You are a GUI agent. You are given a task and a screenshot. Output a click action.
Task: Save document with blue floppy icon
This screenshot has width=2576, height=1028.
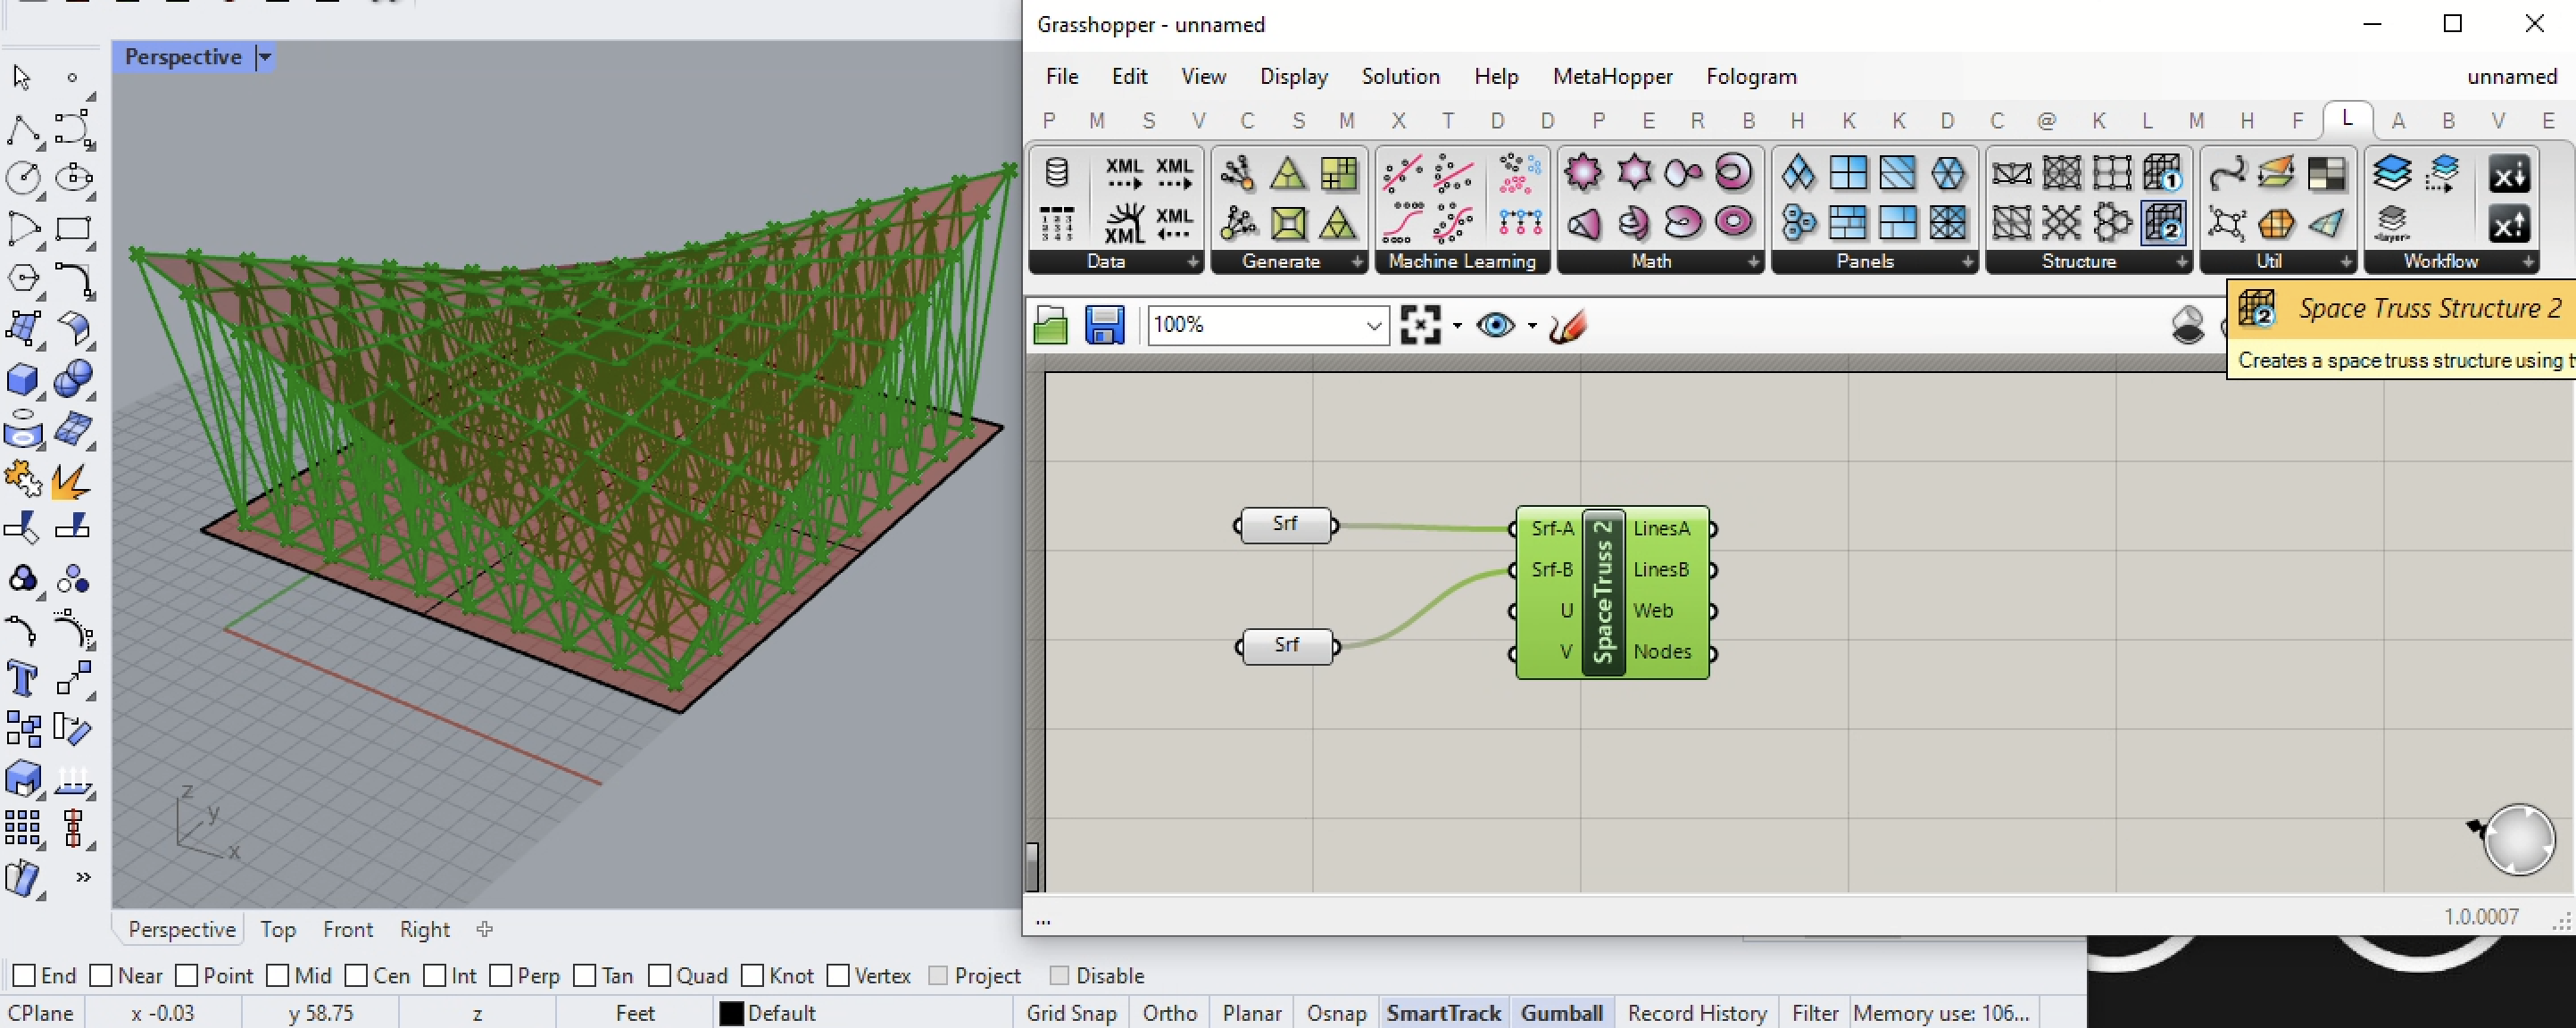1104,325
